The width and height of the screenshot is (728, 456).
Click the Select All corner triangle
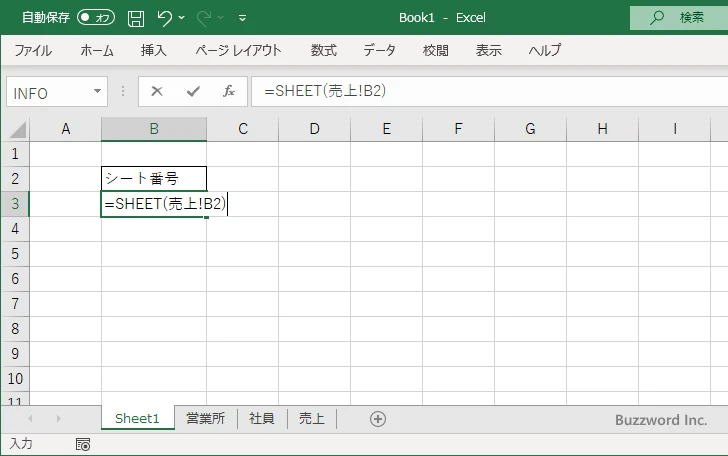[x=17, y=130]
